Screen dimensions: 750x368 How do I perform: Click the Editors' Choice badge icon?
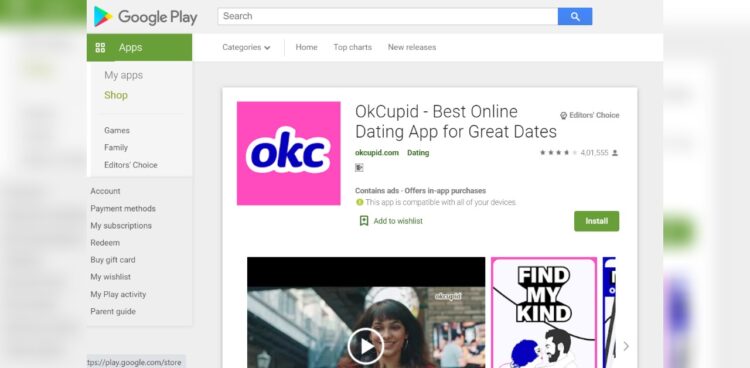563,115
